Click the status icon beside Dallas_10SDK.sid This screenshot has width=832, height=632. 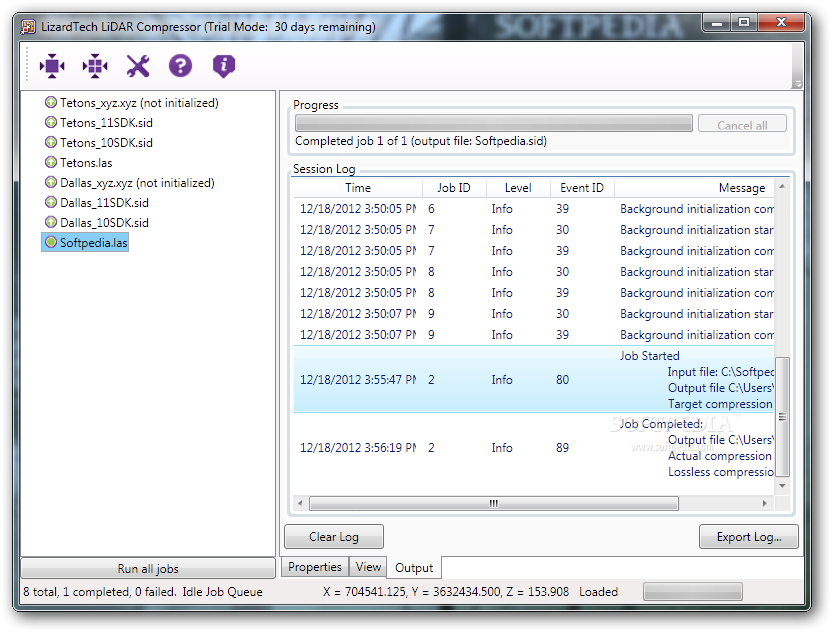pyautogui.click(x=50, y=222)
